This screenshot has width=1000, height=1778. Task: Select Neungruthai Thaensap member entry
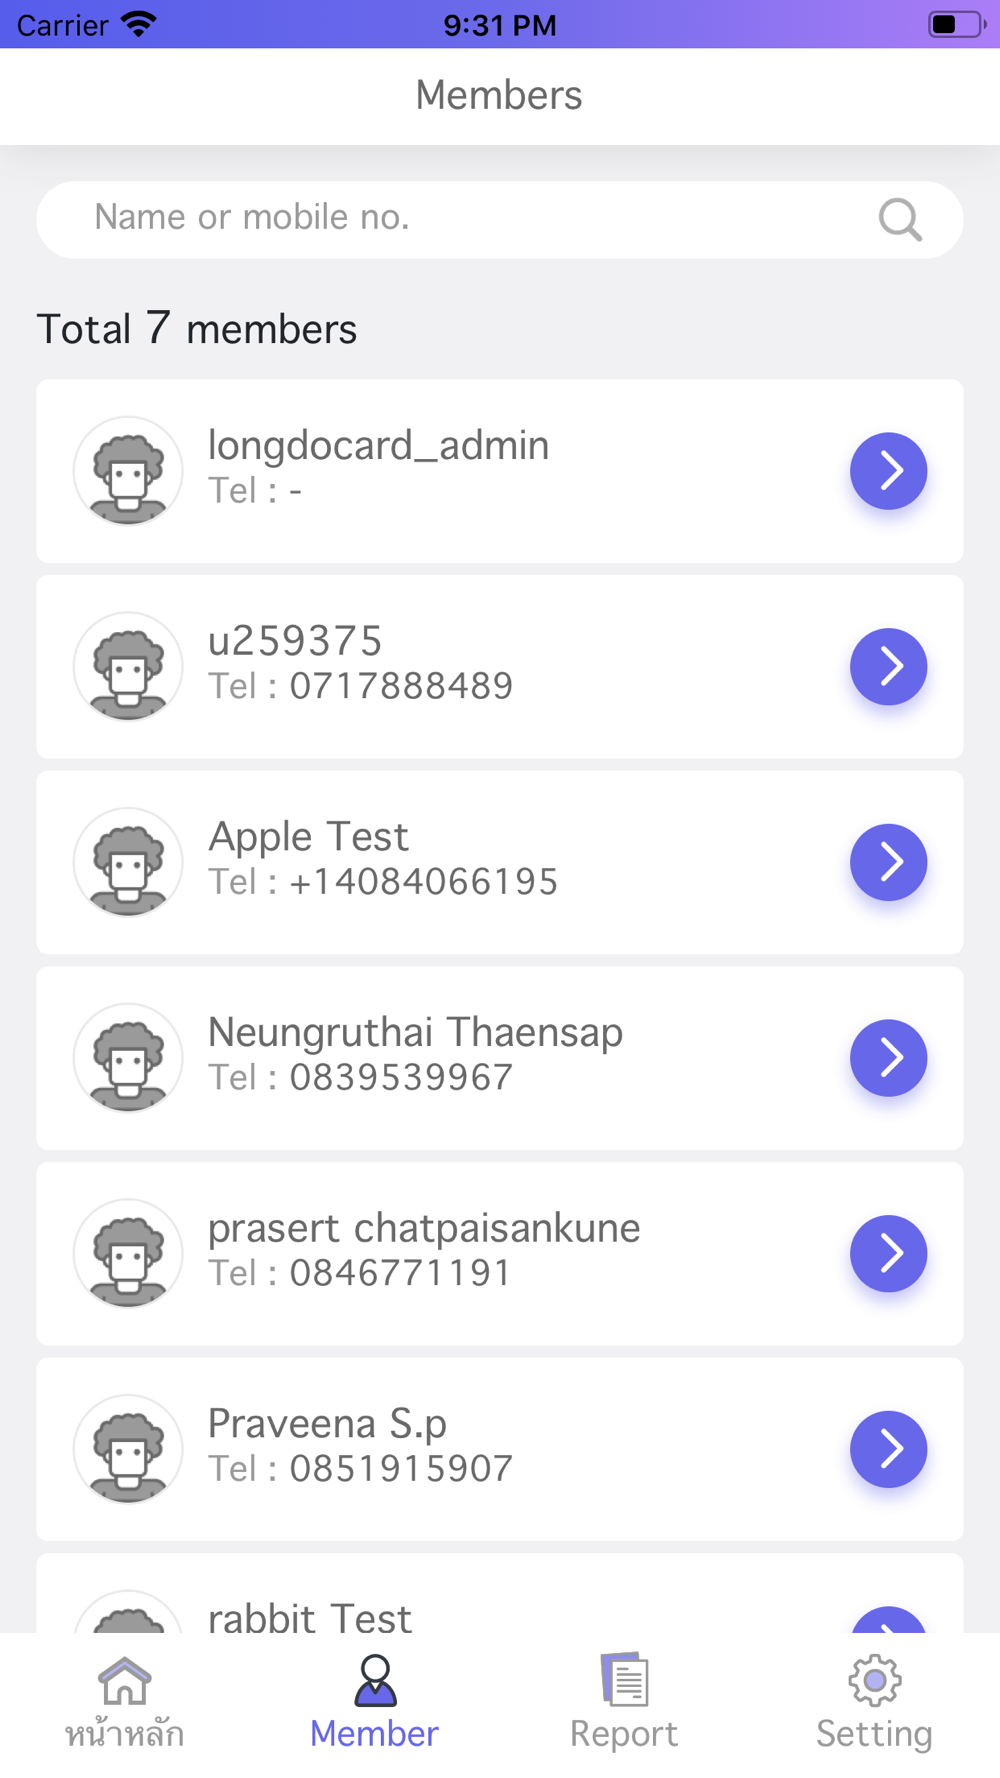500,1058
